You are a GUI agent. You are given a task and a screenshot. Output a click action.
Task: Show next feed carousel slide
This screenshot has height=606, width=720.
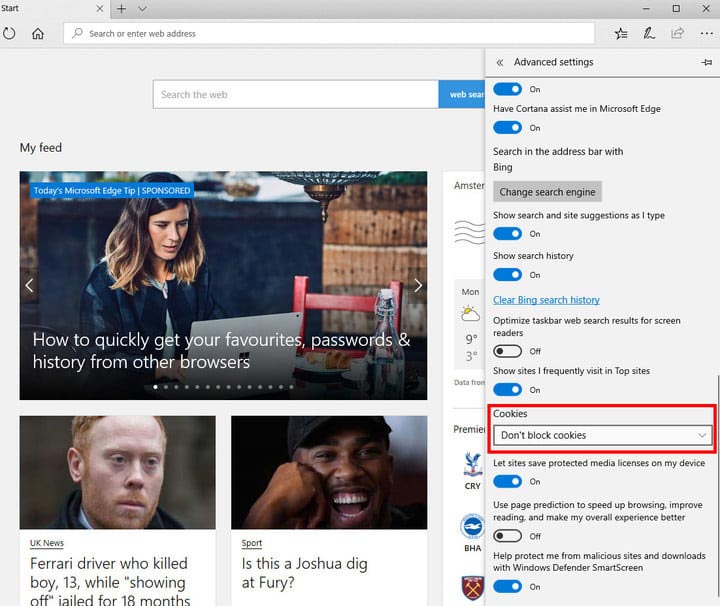(x=417, y=286)
